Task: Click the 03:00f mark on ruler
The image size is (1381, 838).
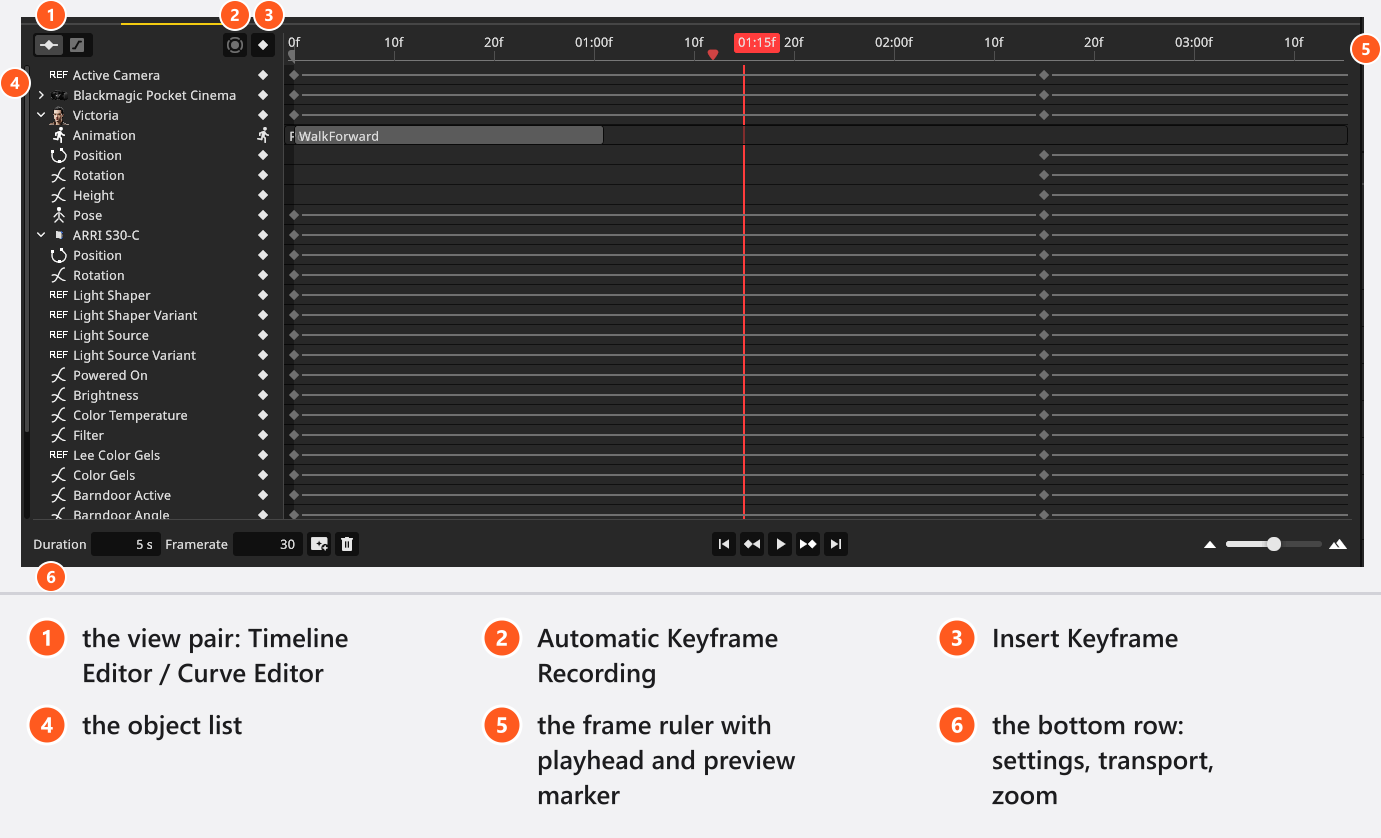Action: (1193, 42)
